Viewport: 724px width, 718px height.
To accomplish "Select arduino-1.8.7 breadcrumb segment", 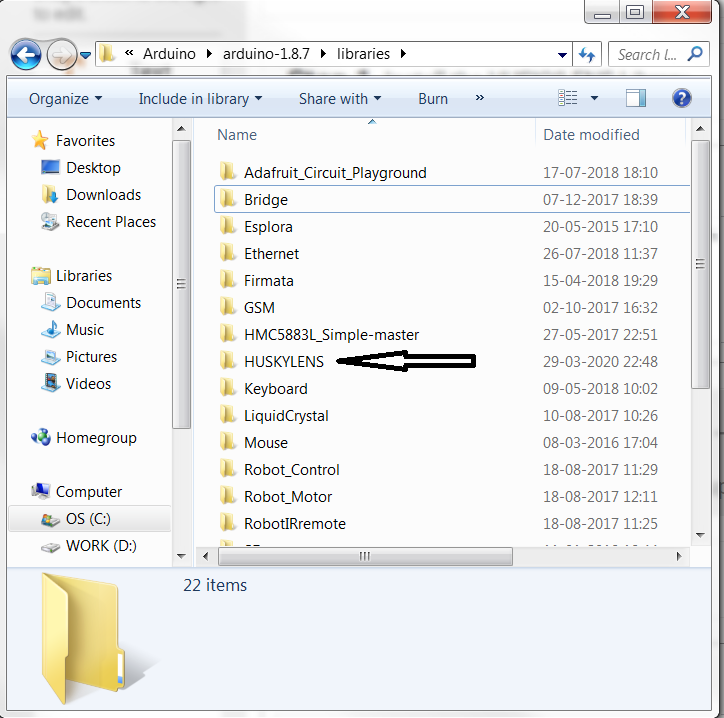I will pyautogui.click(x=266, y=54).
